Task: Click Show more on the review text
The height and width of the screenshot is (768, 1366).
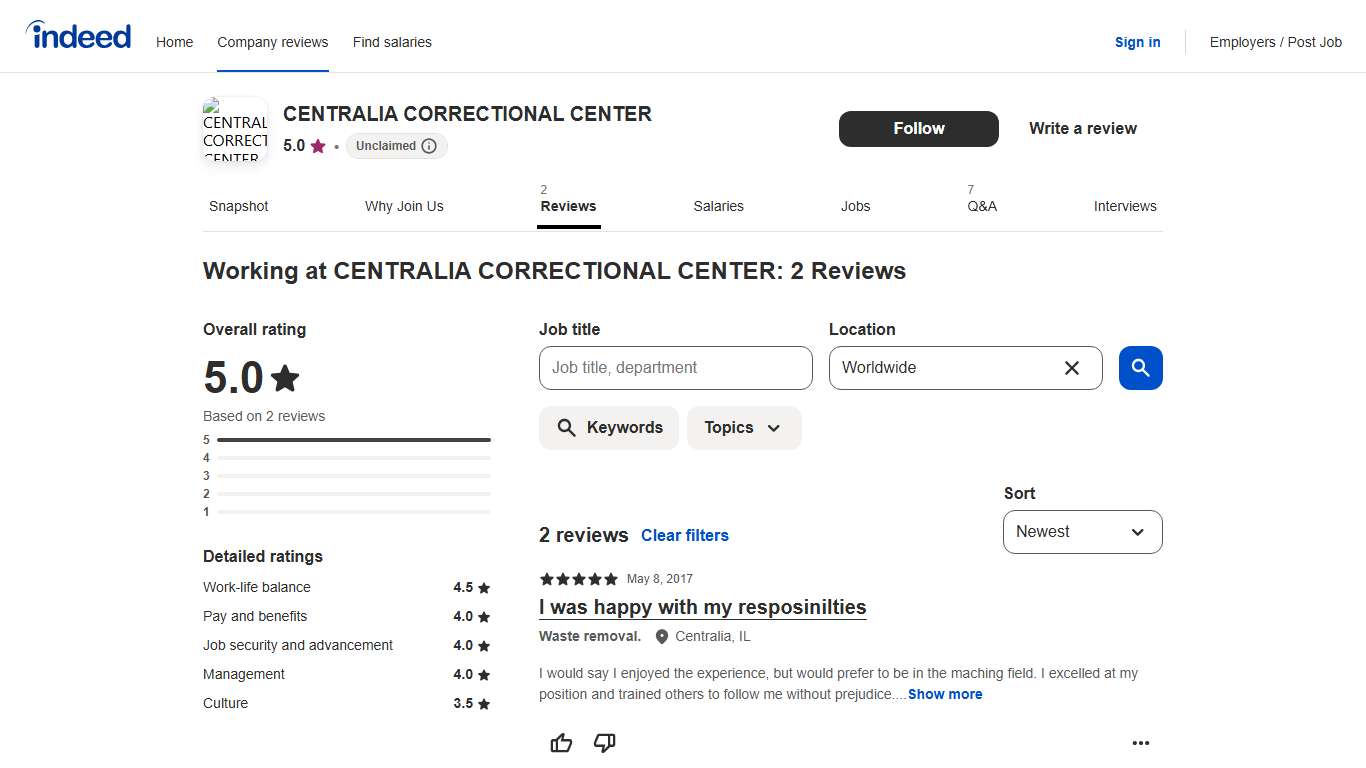Action: [944, 693]
